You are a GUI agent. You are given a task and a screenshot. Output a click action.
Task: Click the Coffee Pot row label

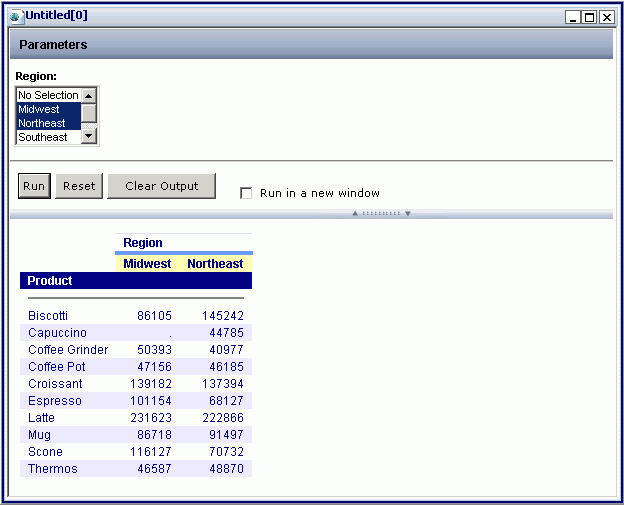[57, 367]
